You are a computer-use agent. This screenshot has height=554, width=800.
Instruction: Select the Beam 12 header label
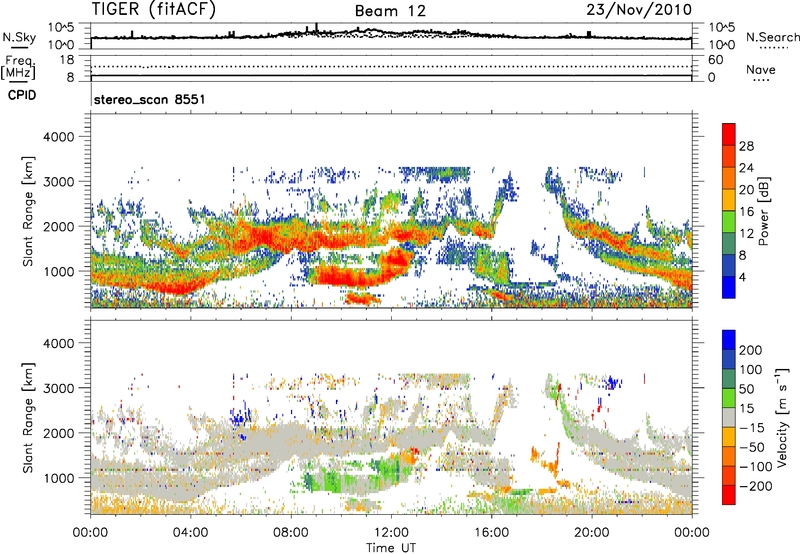tap(390, 11)
